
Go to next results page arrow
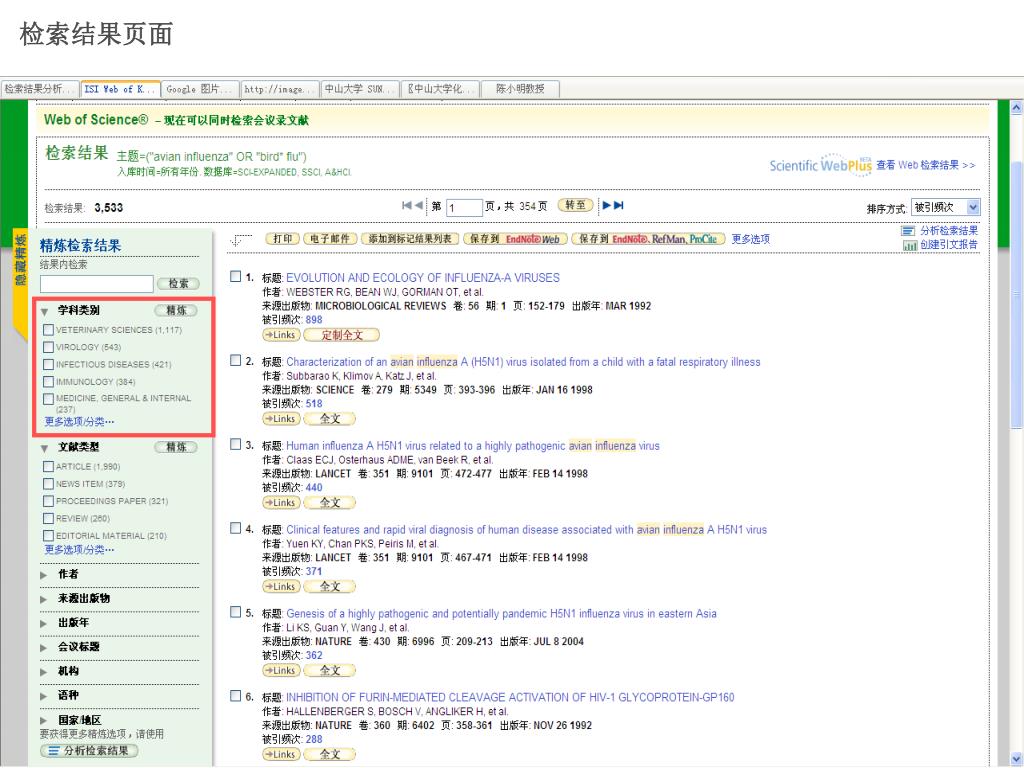click(607, 205)
